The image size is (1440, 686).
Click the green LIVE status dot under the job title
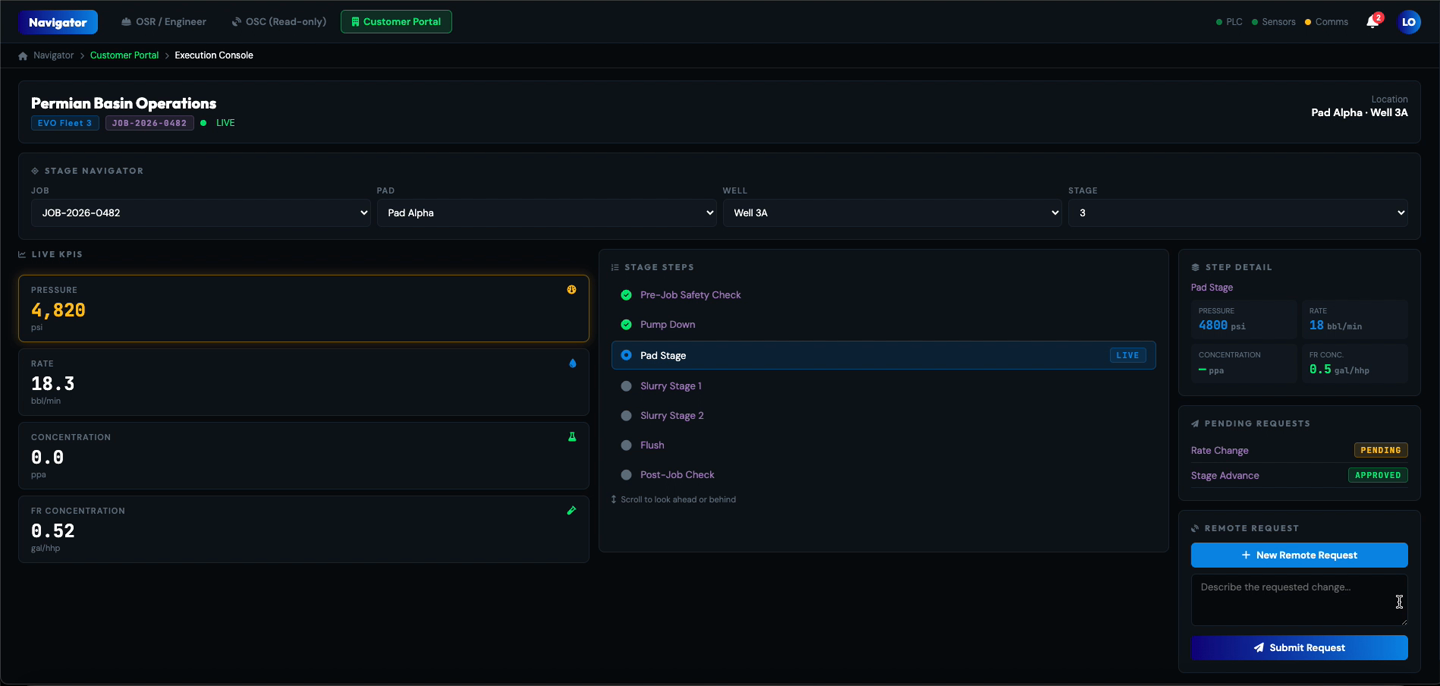(203, 123)
